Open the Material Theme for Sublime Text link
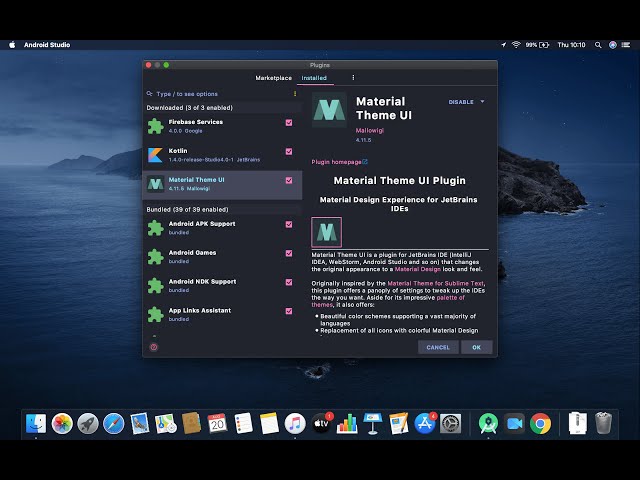 click(435, 283)
